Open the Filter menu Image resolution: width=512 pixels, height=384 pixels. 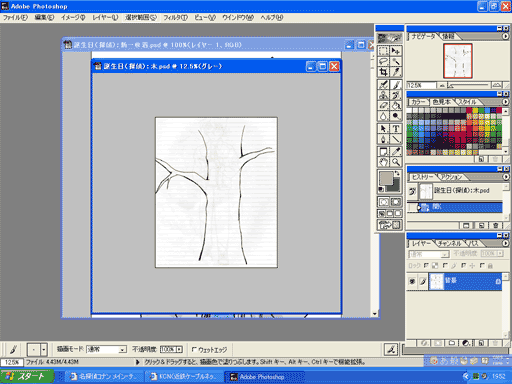tap(175, 17)
